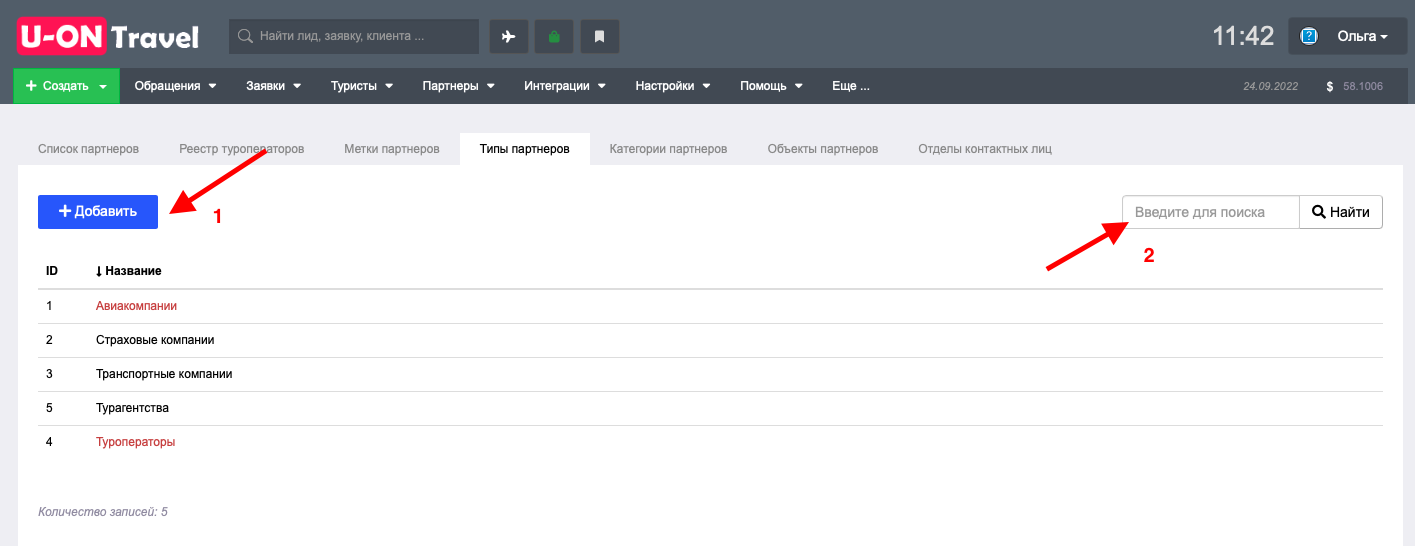Open the Отделы контактных лиц tab
Viewport: 1415px width, 546px height.
[x=985, y=149]
